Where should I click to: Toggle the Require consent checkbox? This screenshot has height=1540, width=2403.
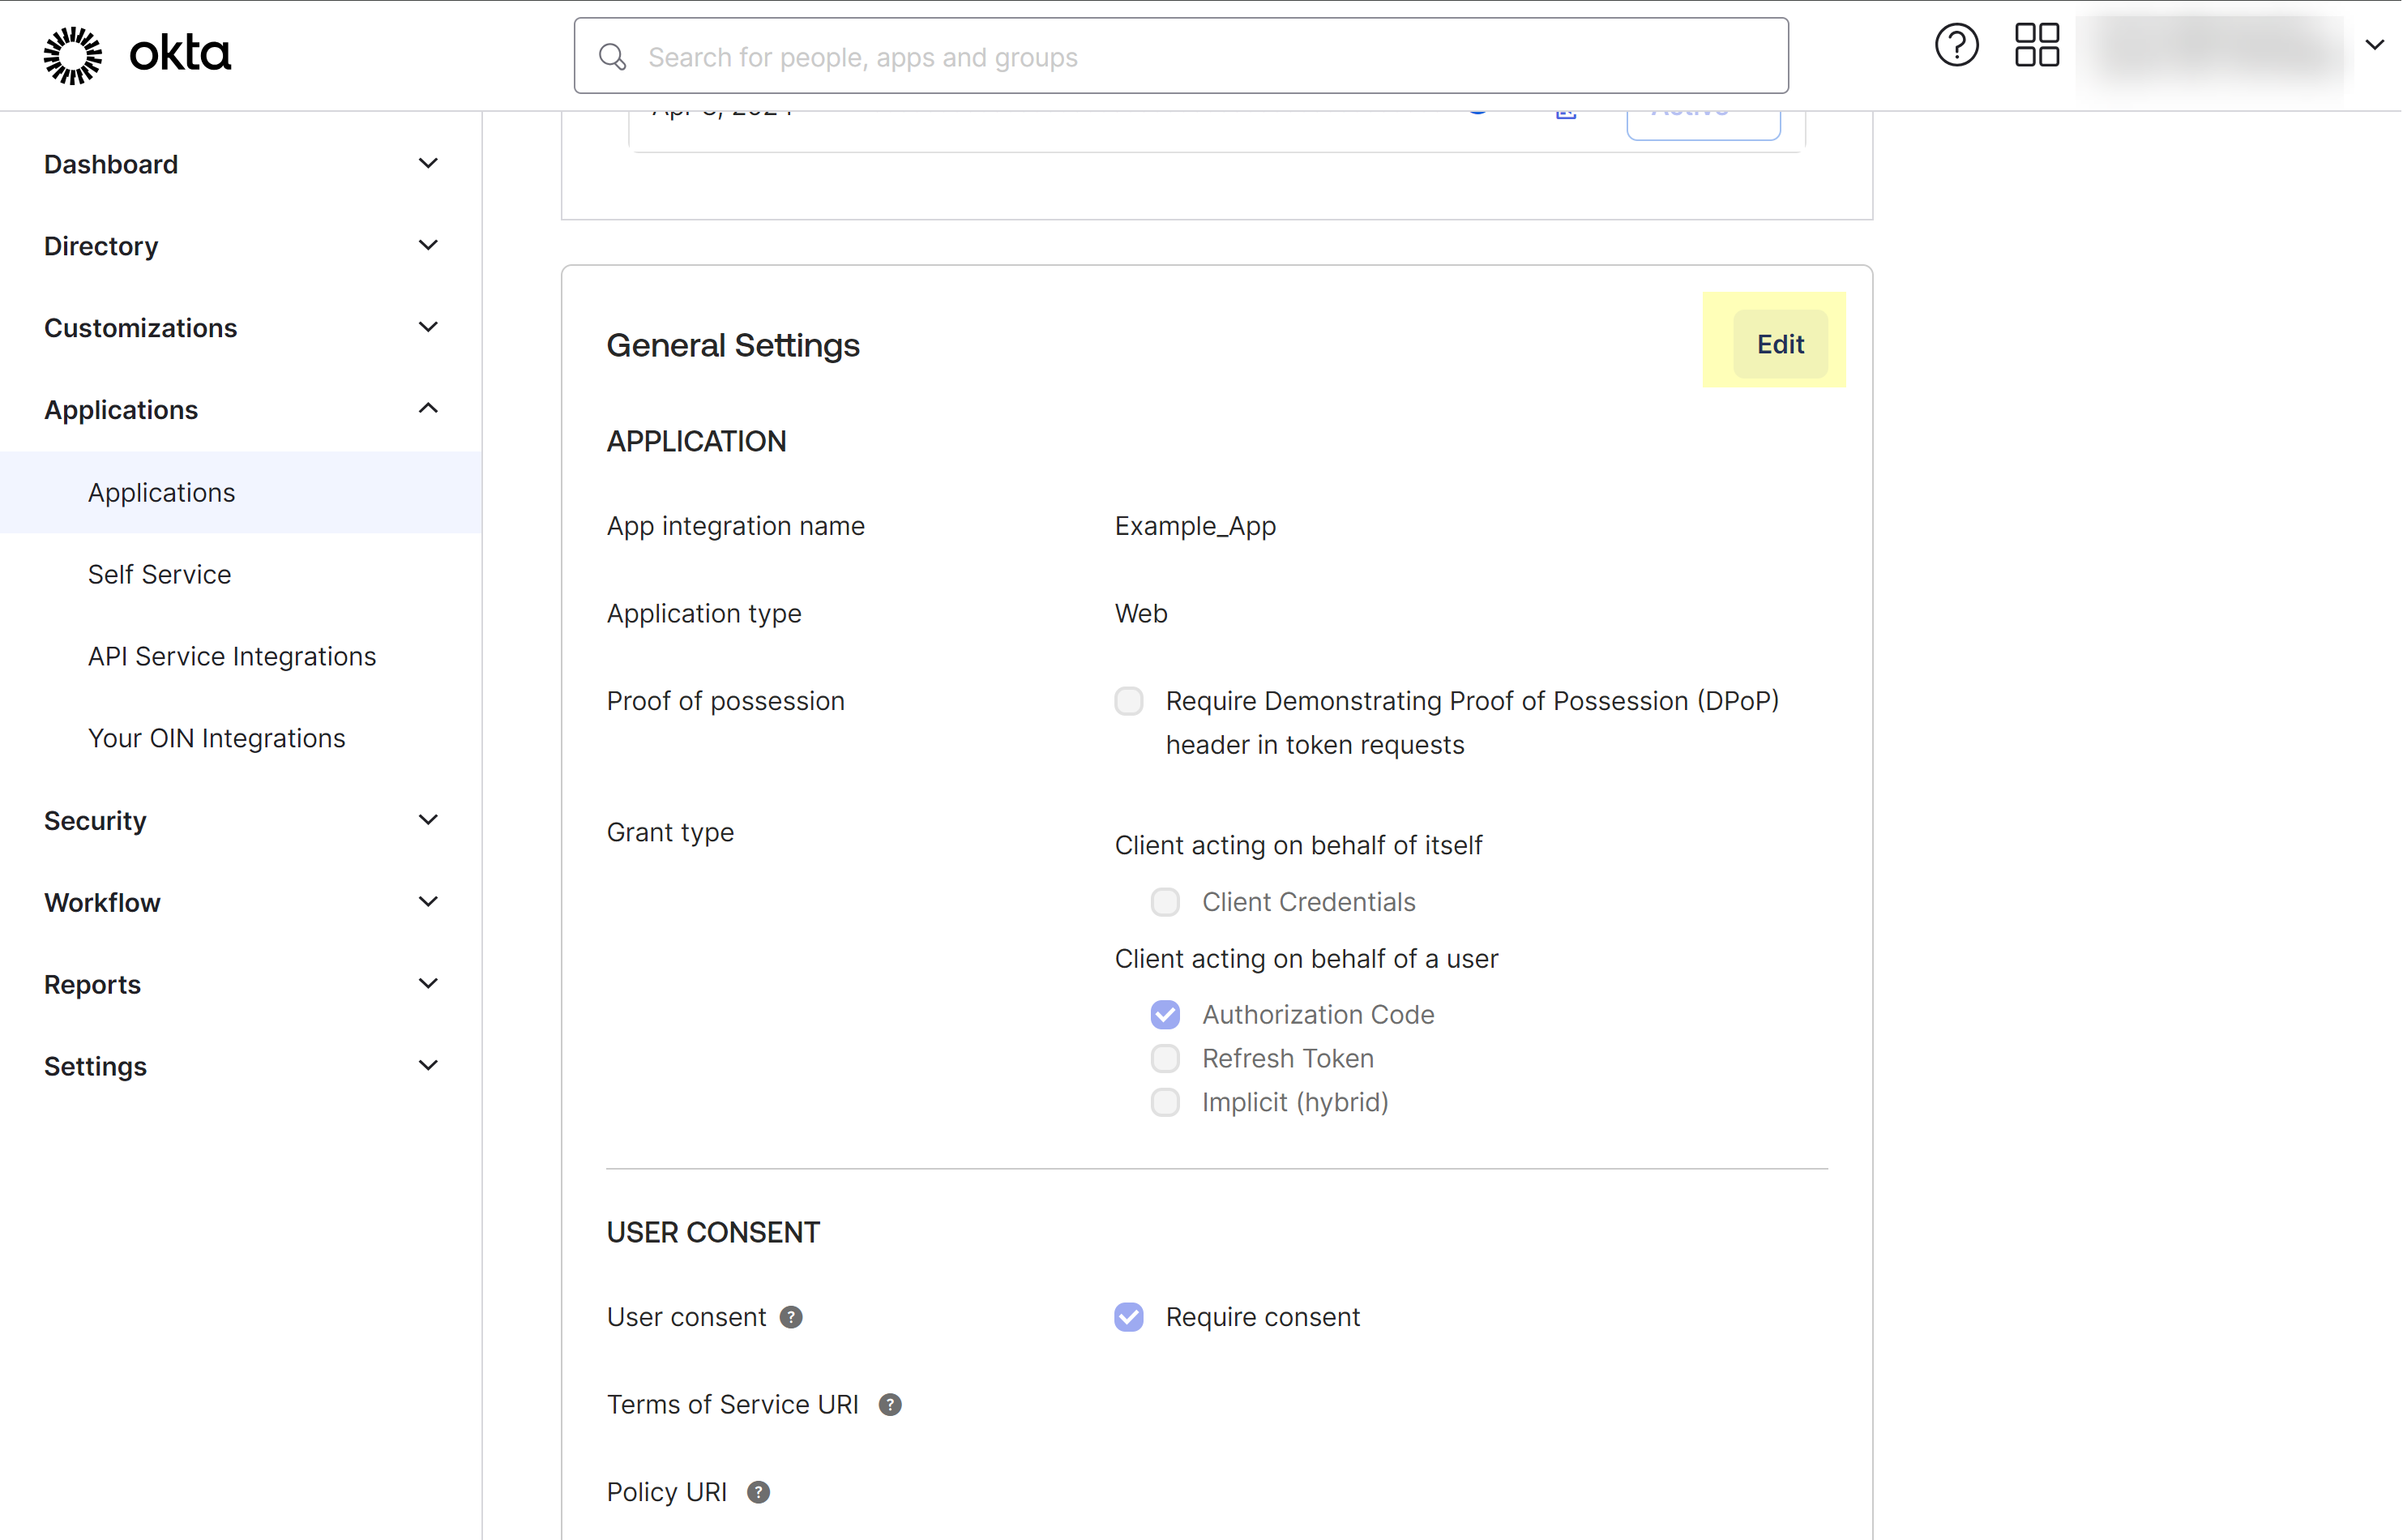pyautogui.click(x=1129, y=1317)
